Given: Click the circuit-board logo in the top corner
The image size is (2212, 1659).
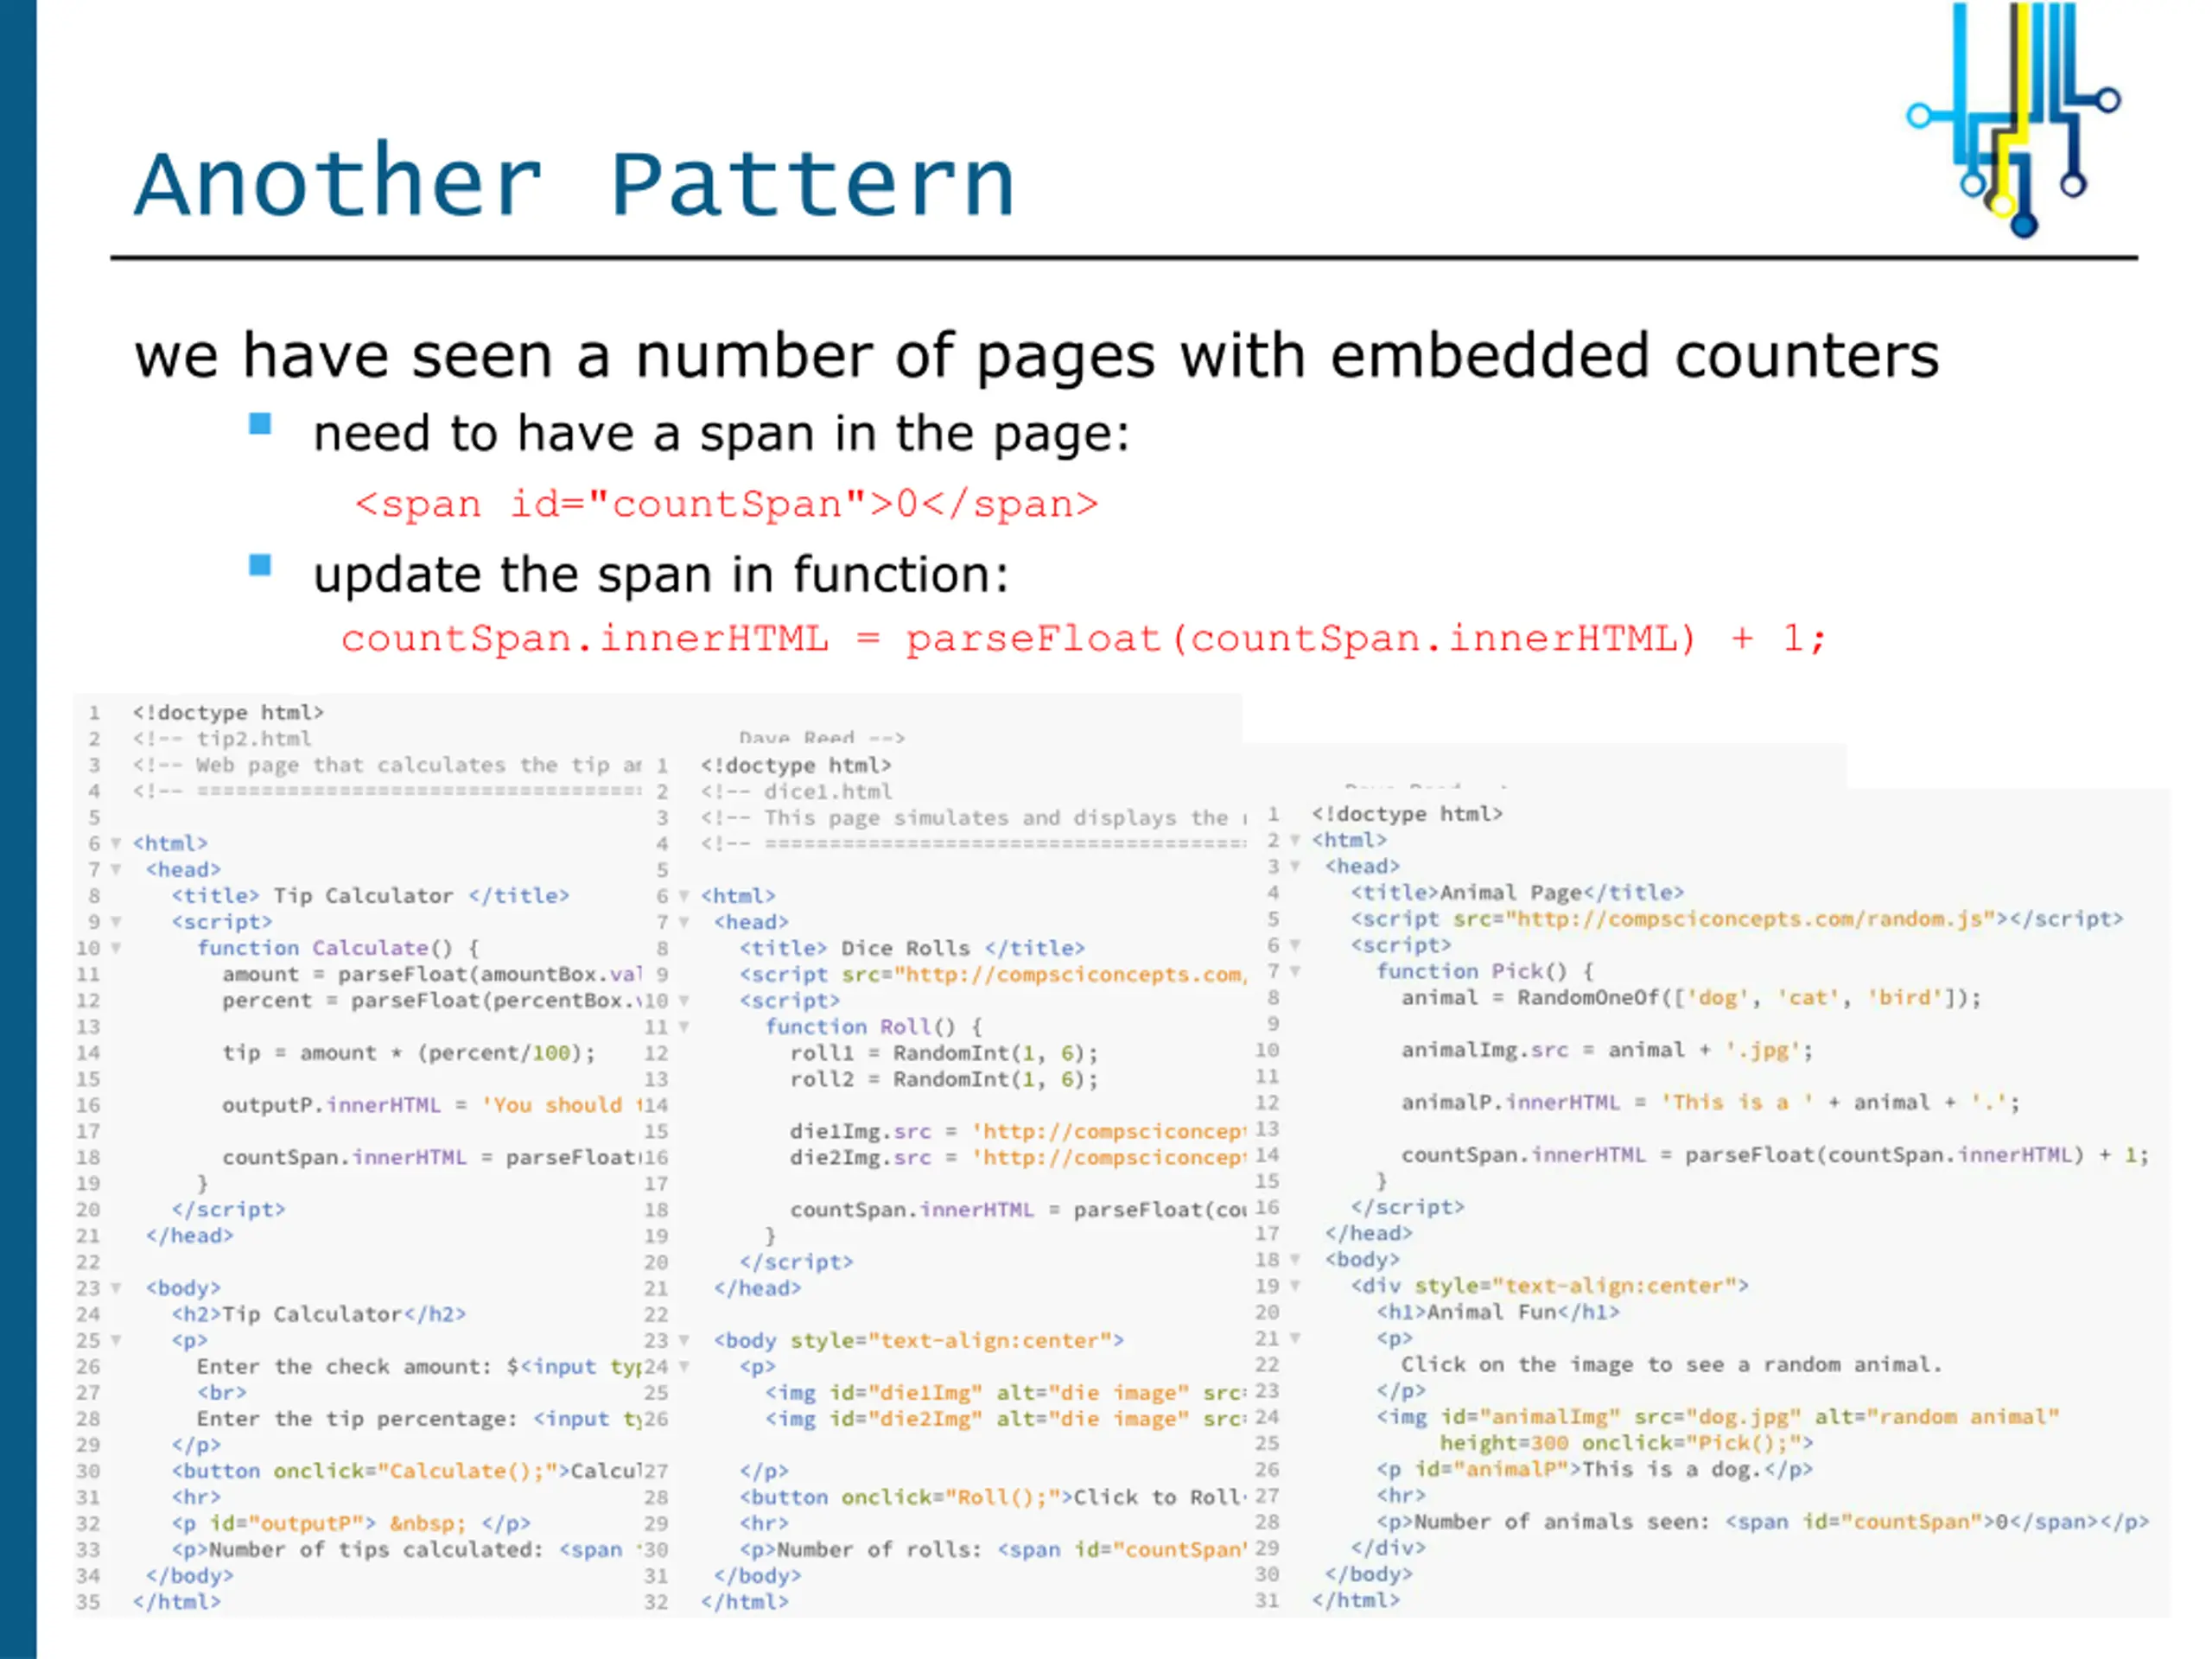Looking at the screenshot, I should 2013,117.
